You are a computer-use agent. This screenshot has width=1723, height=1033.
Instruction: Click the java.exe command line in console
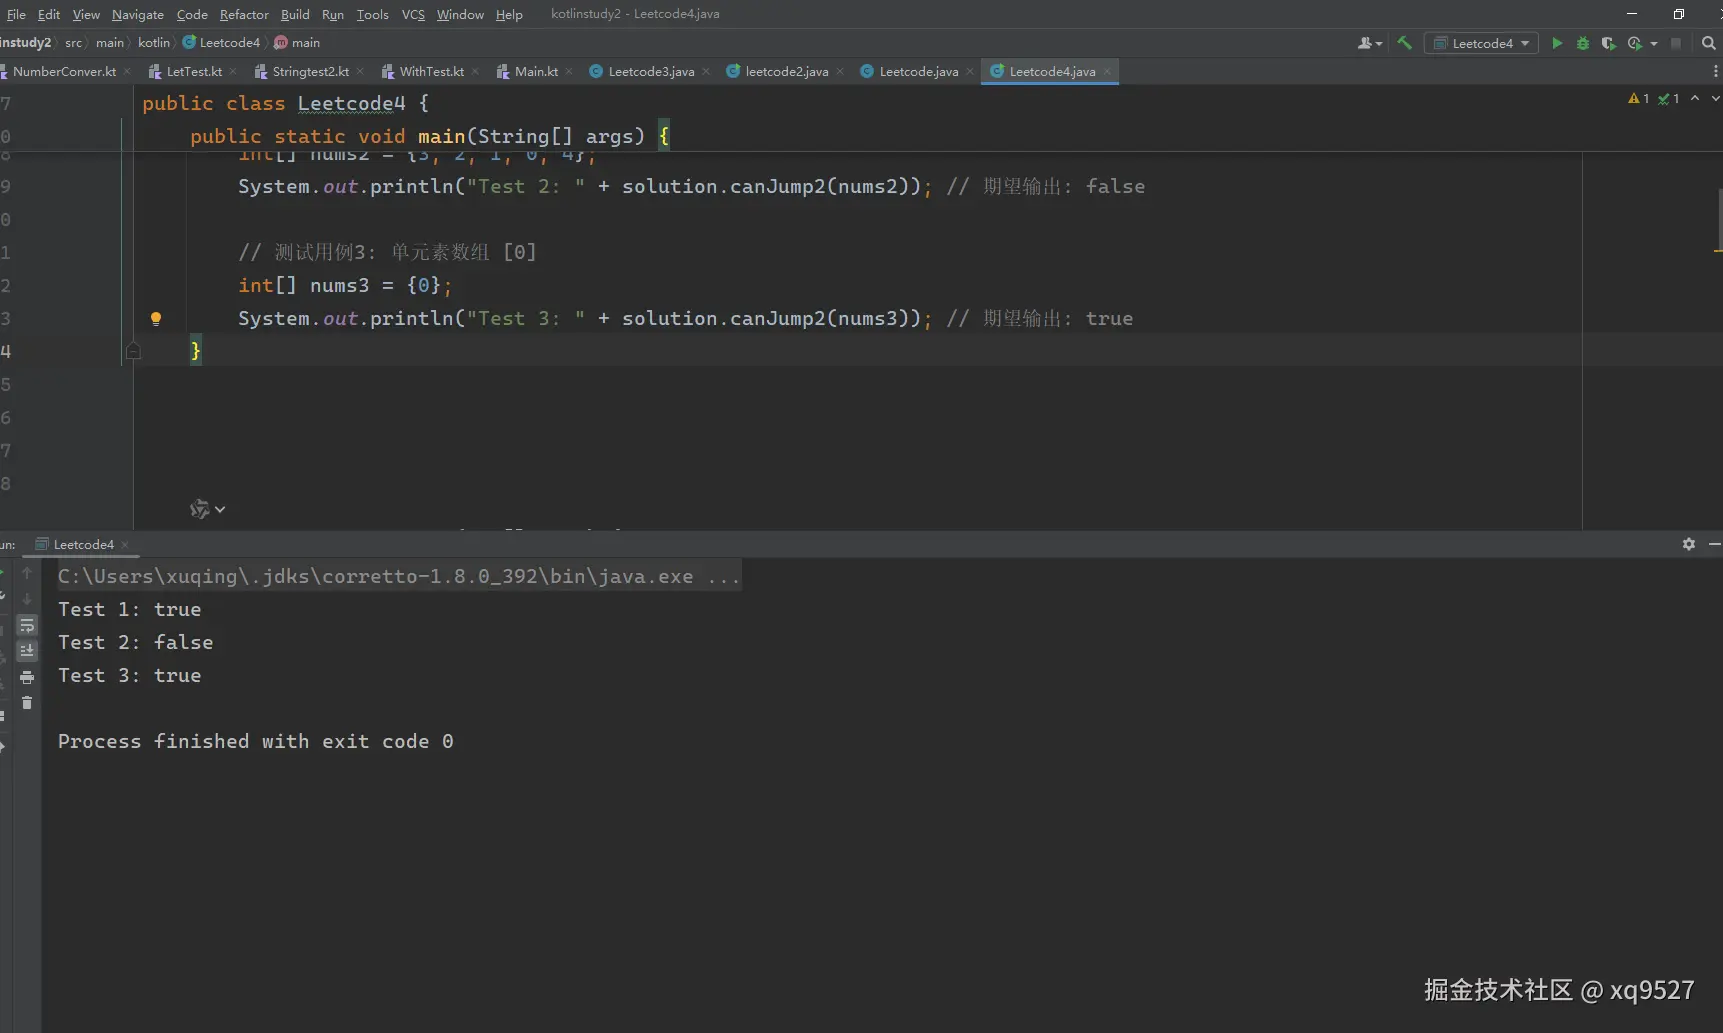coord(399,577)
